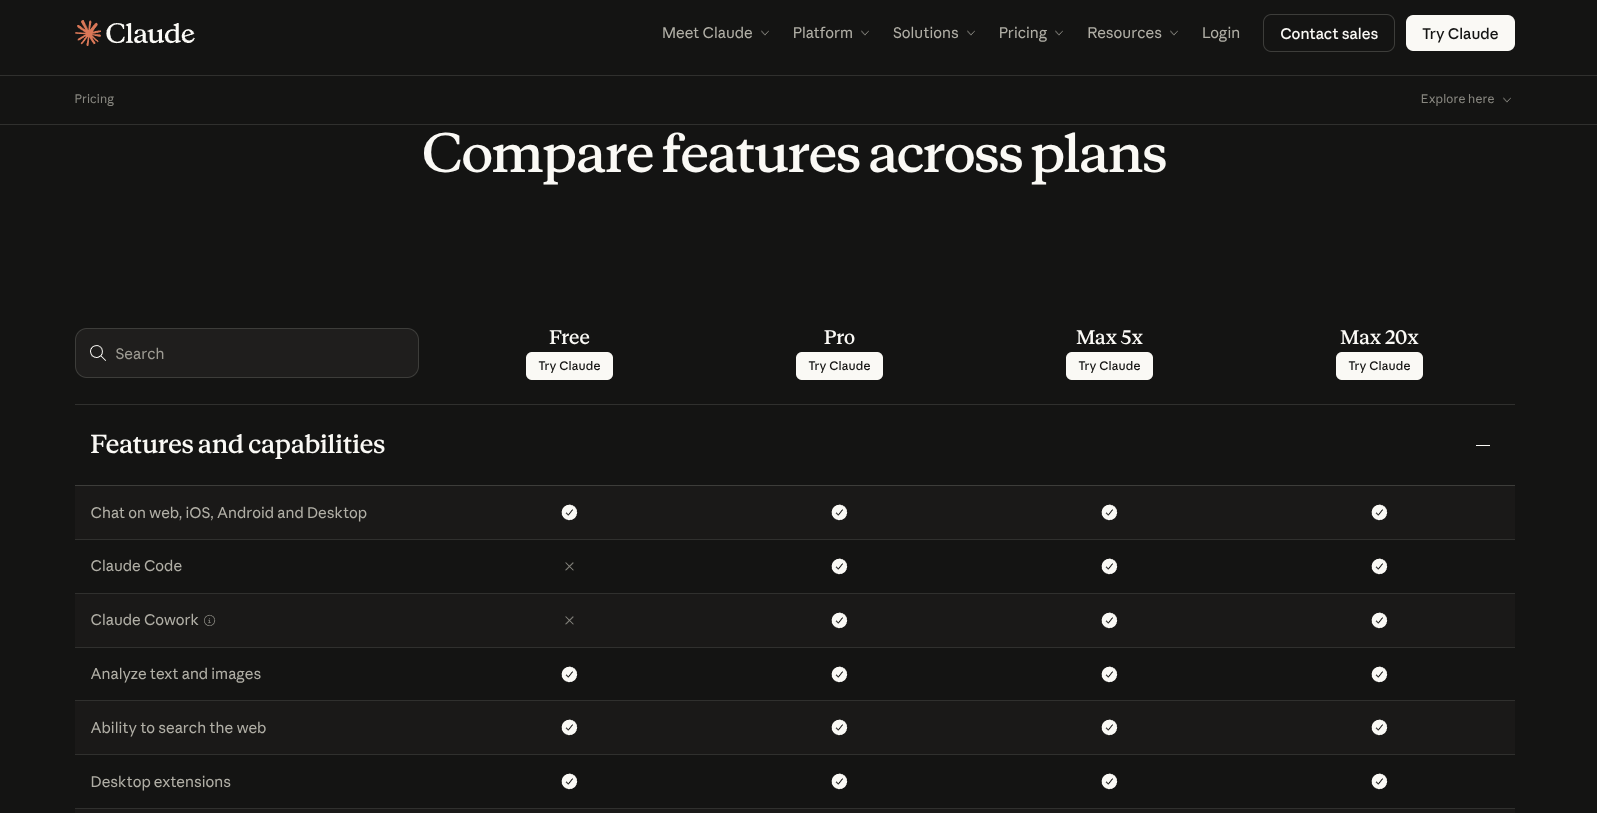Click Free checkmark for Ability to search the web

pos(569,728)
